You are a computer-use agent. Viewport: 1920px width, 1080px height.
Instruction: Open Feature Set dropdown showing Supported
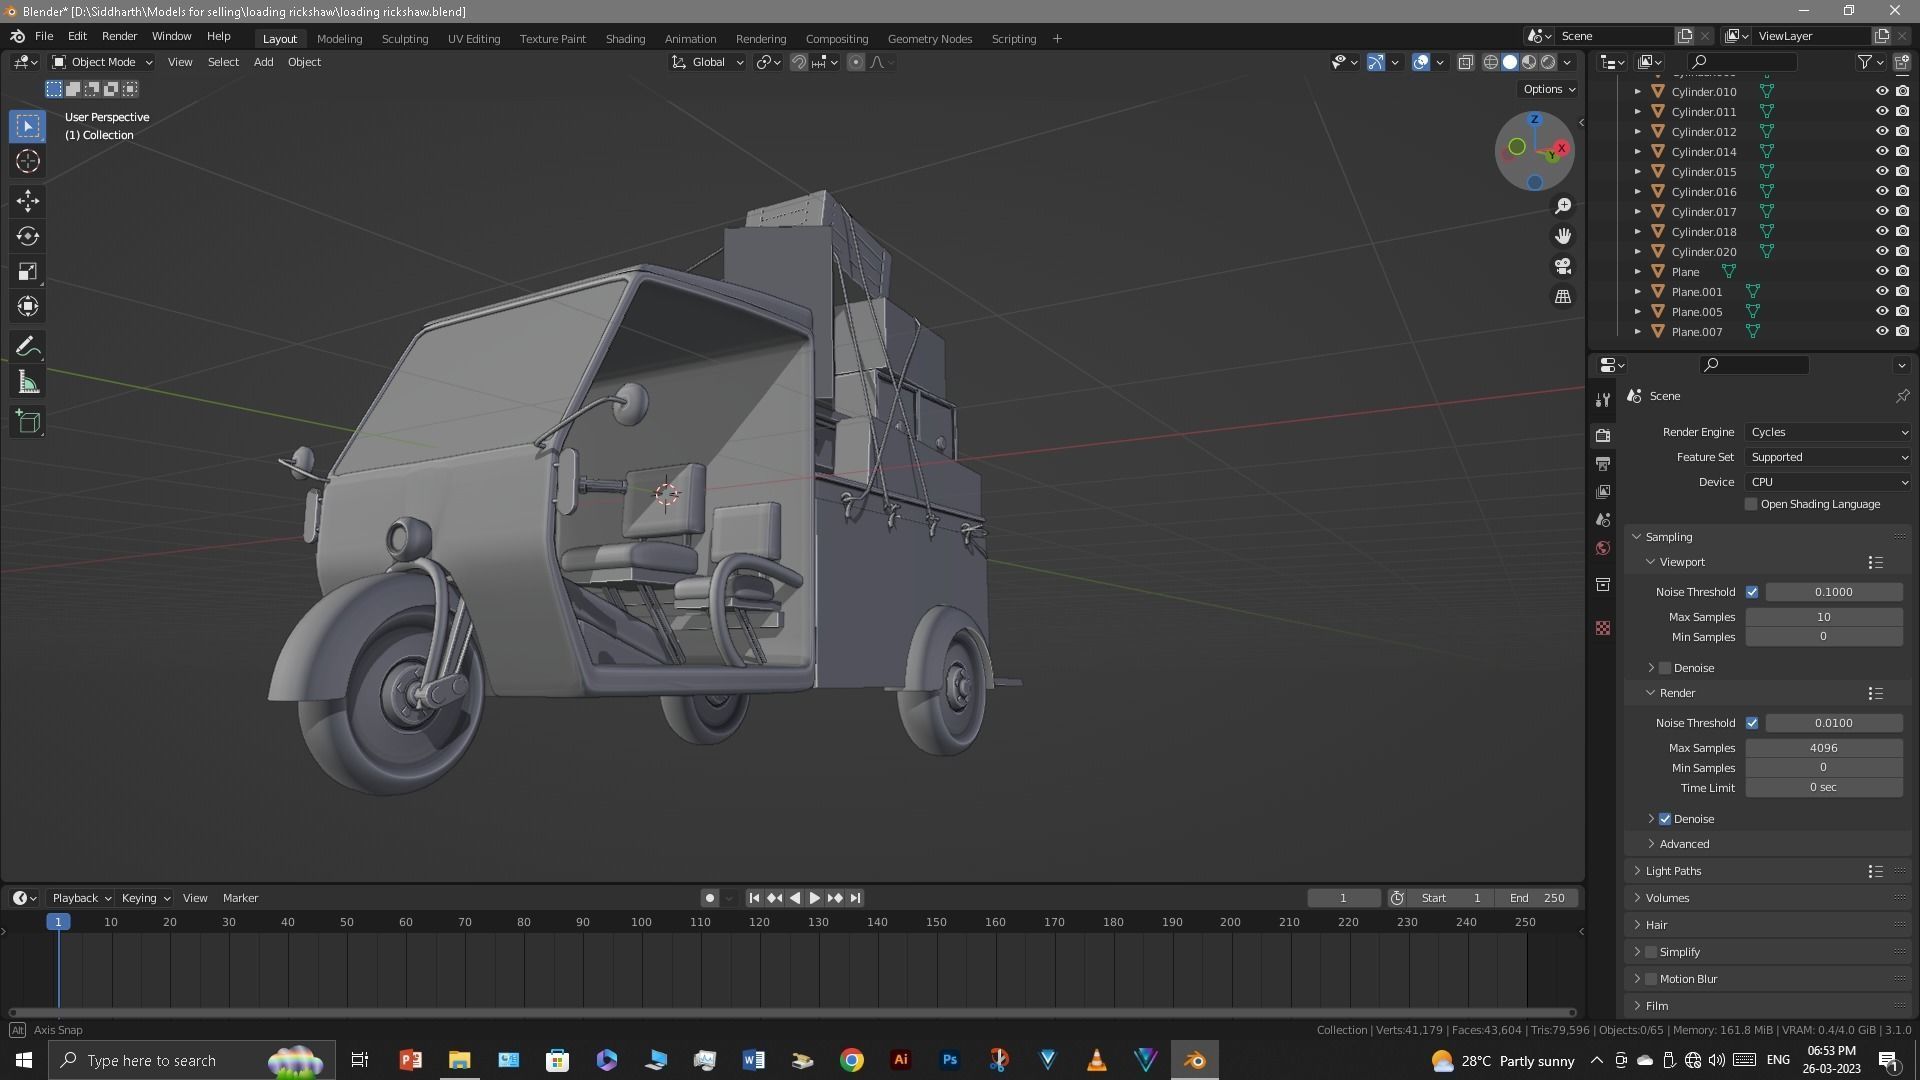[1828, 457]
